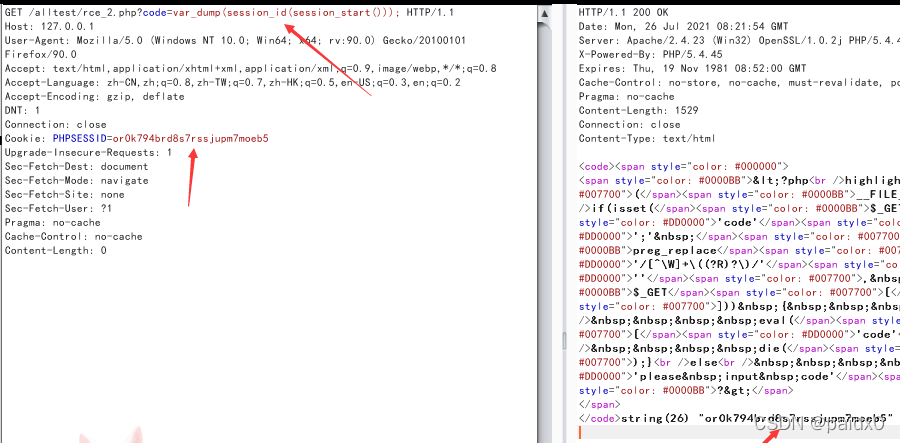The image size is (900, 443).
Task: Click the User-Agent: Mozilla/5.0 header line
Action: [235, 40]
